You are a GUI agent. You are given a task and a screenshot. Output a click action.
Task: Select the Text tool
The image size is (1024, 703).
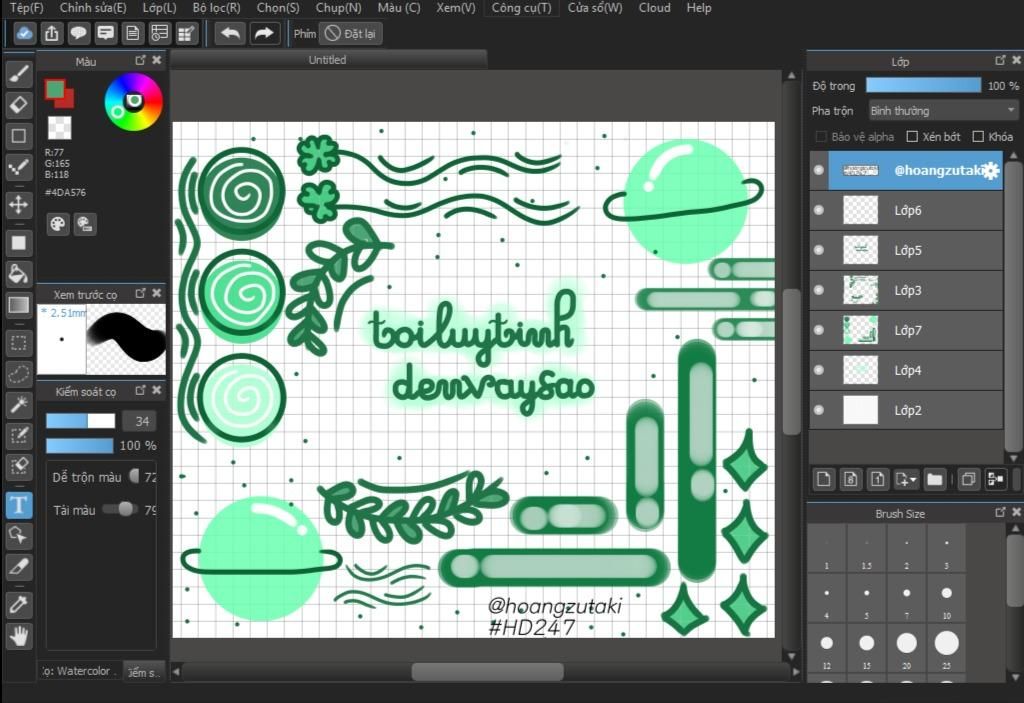coord(18,505)
